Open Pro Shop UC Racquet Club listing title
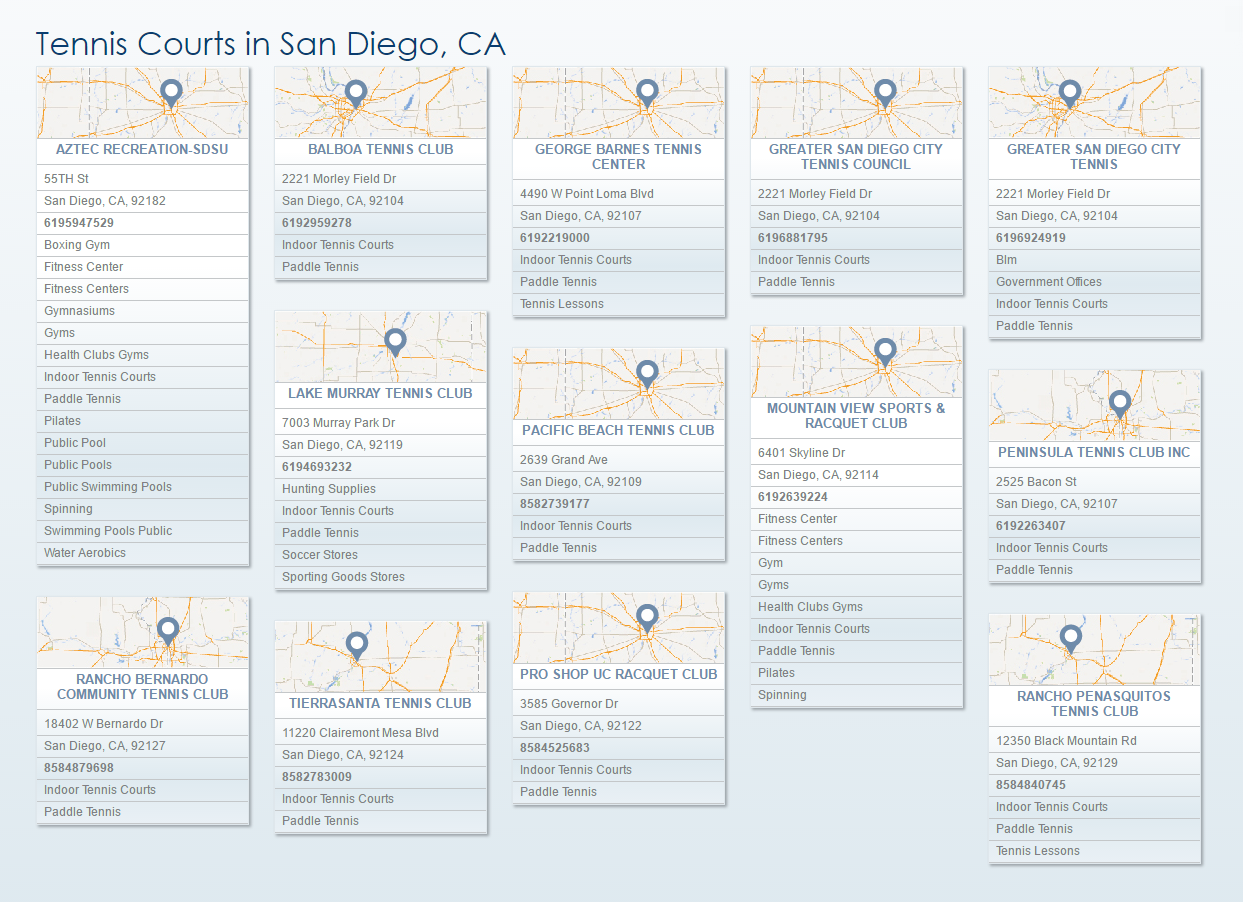The height and width of the screenshot is (902, 1243). [618, 674]
